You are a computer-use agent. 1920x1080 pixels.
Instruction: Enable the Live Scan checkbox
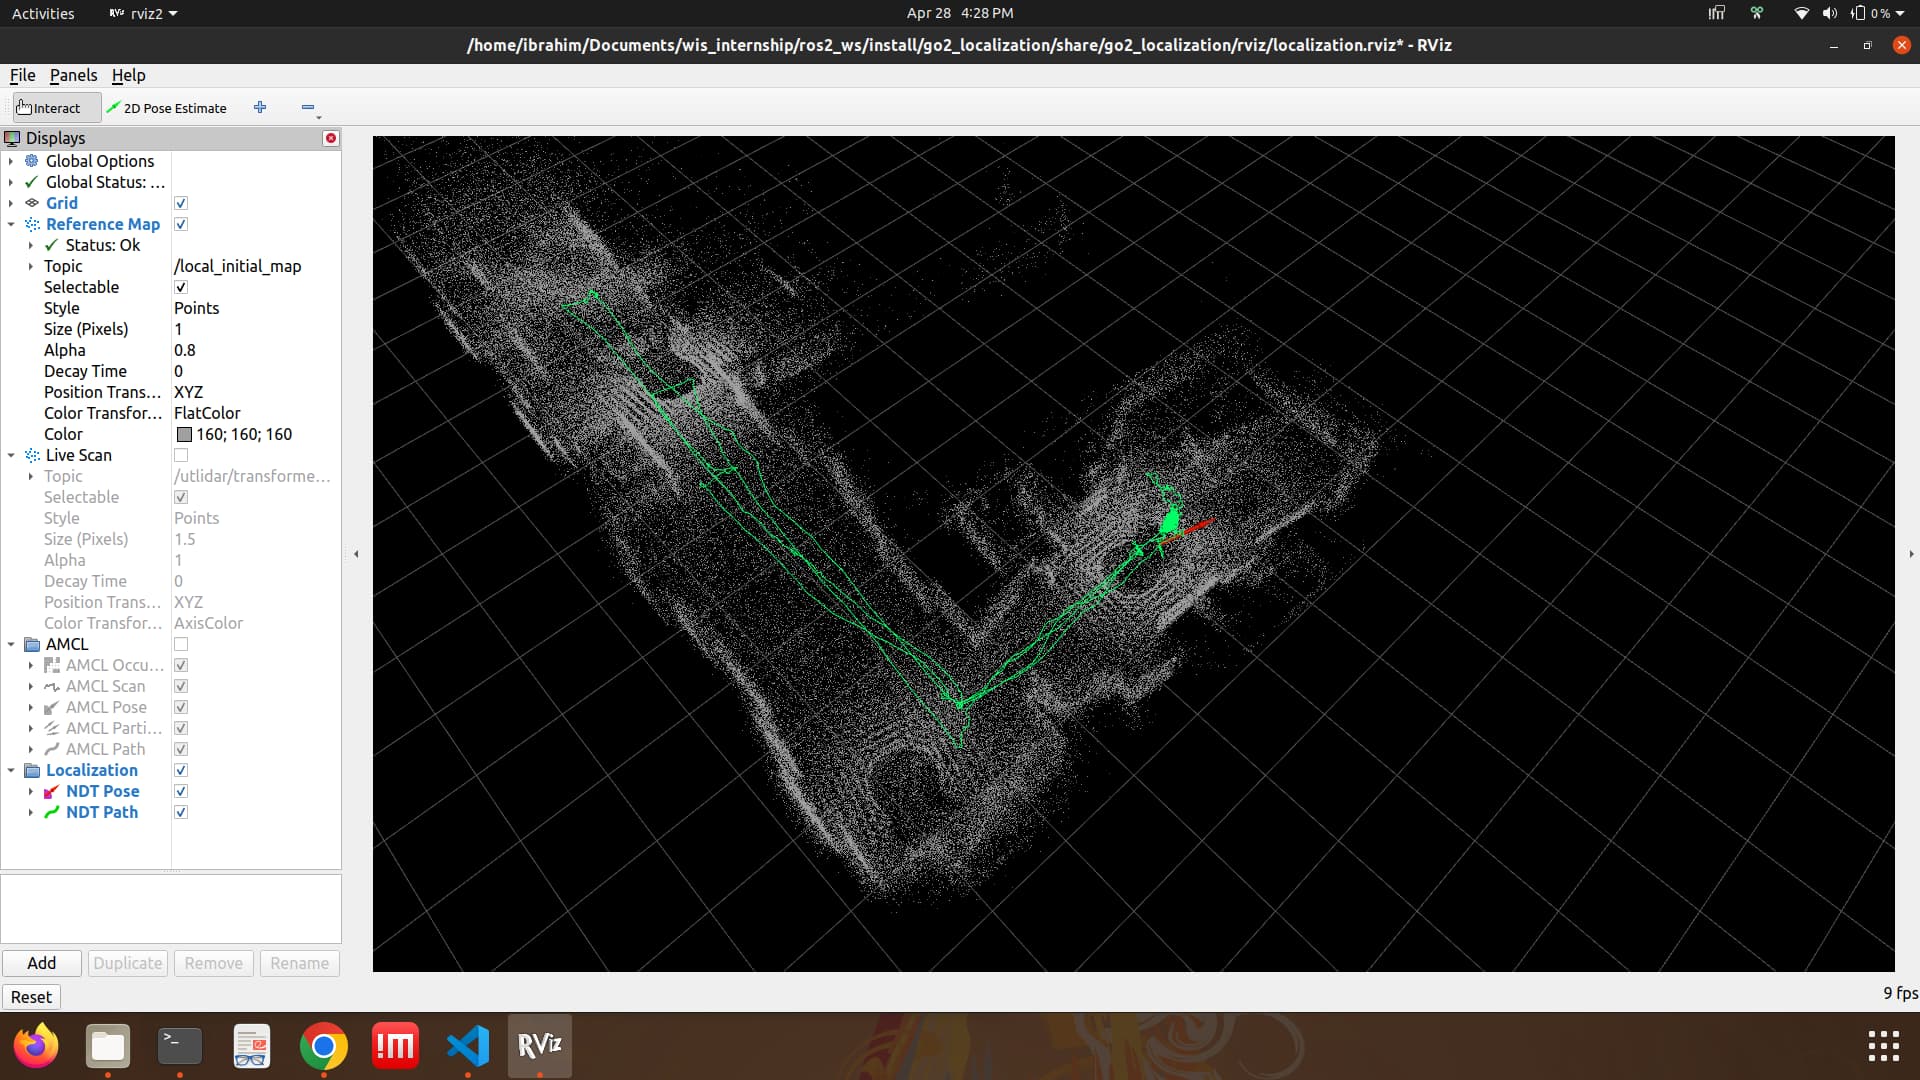click(x=181, y=455)
